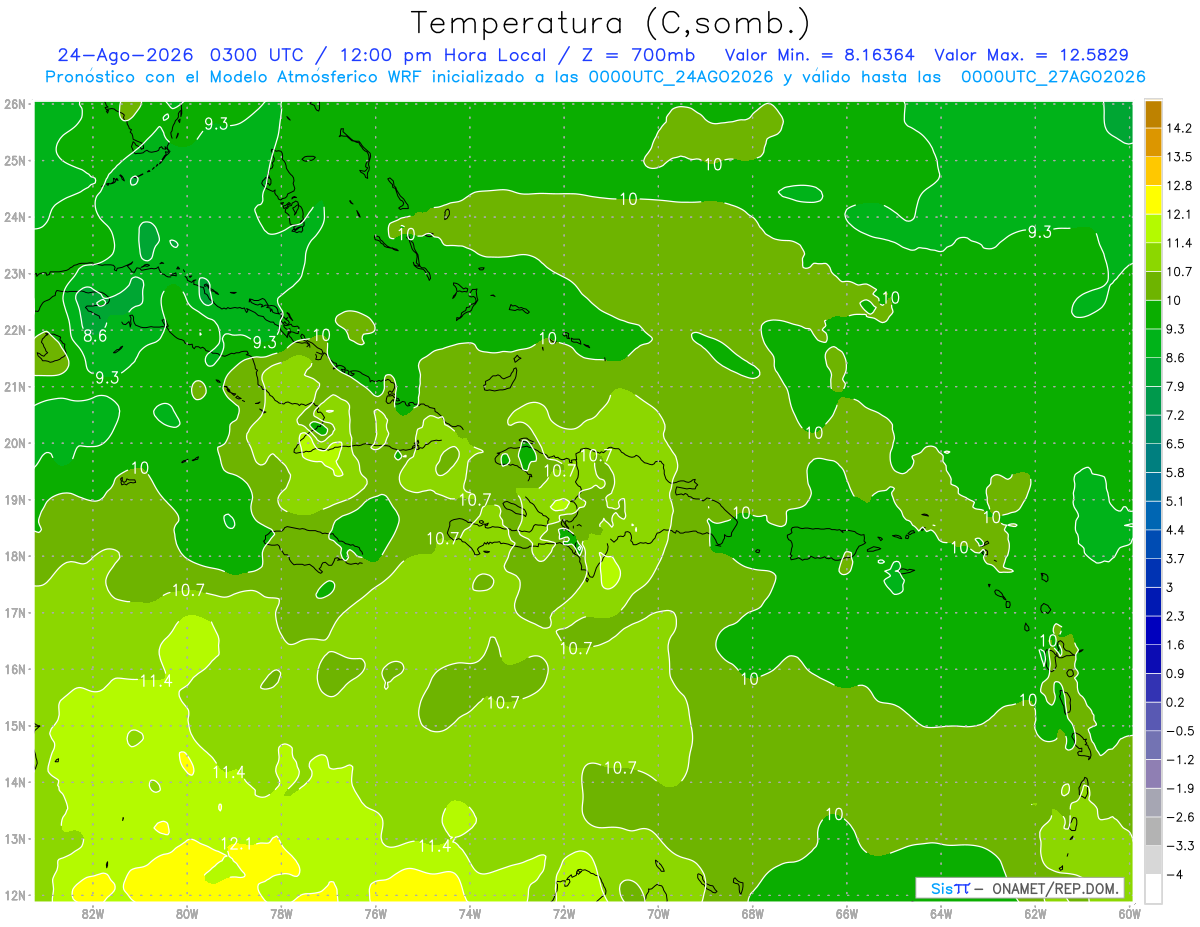This screenshot has width=1200, height=927.
Task: Pick the yellow swatch between 12.8 and 12.1
Action: pos(1153,199)
